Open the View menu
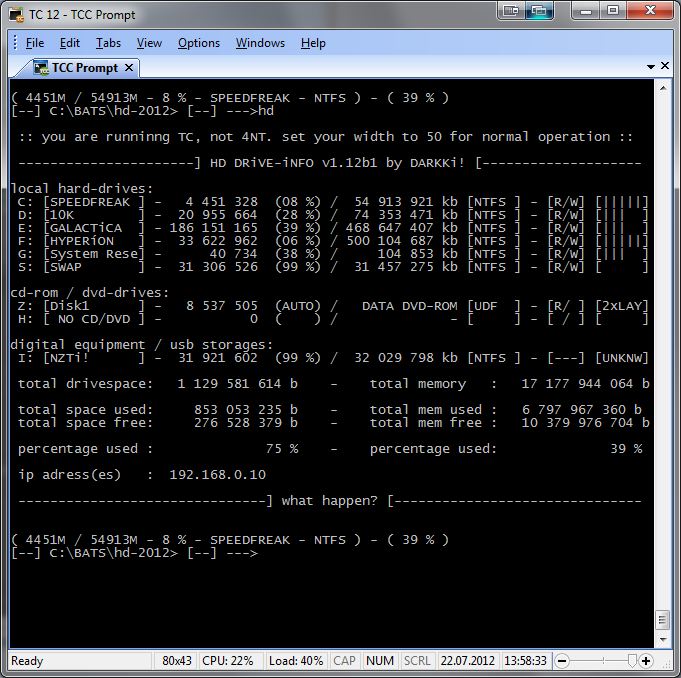 point(149,43)
